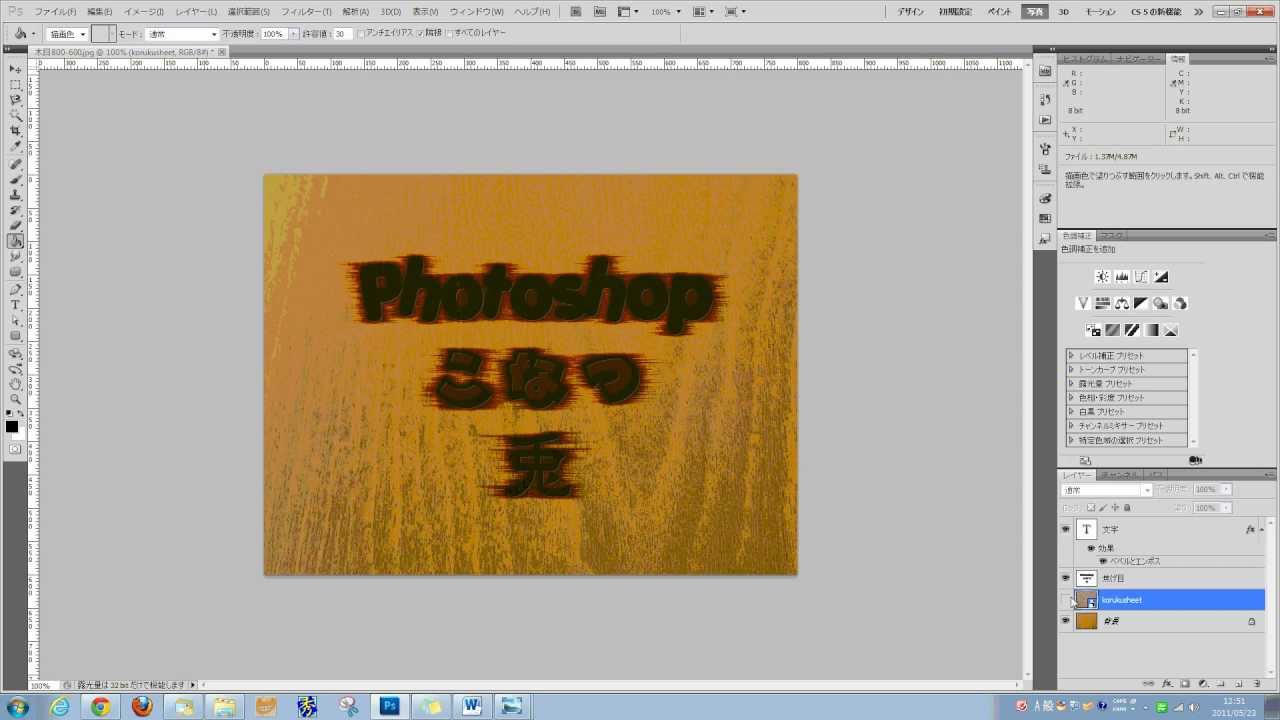Switch to the 3D workspace
The width and height of the screenshot is (1280, 720).
click(x=1064, y=12)
